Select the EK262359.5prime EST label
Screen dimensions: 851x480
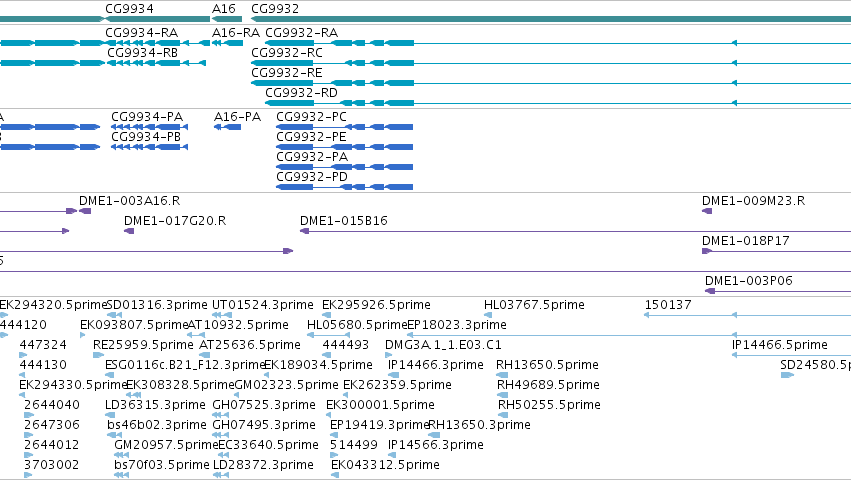tap(397, 386)
